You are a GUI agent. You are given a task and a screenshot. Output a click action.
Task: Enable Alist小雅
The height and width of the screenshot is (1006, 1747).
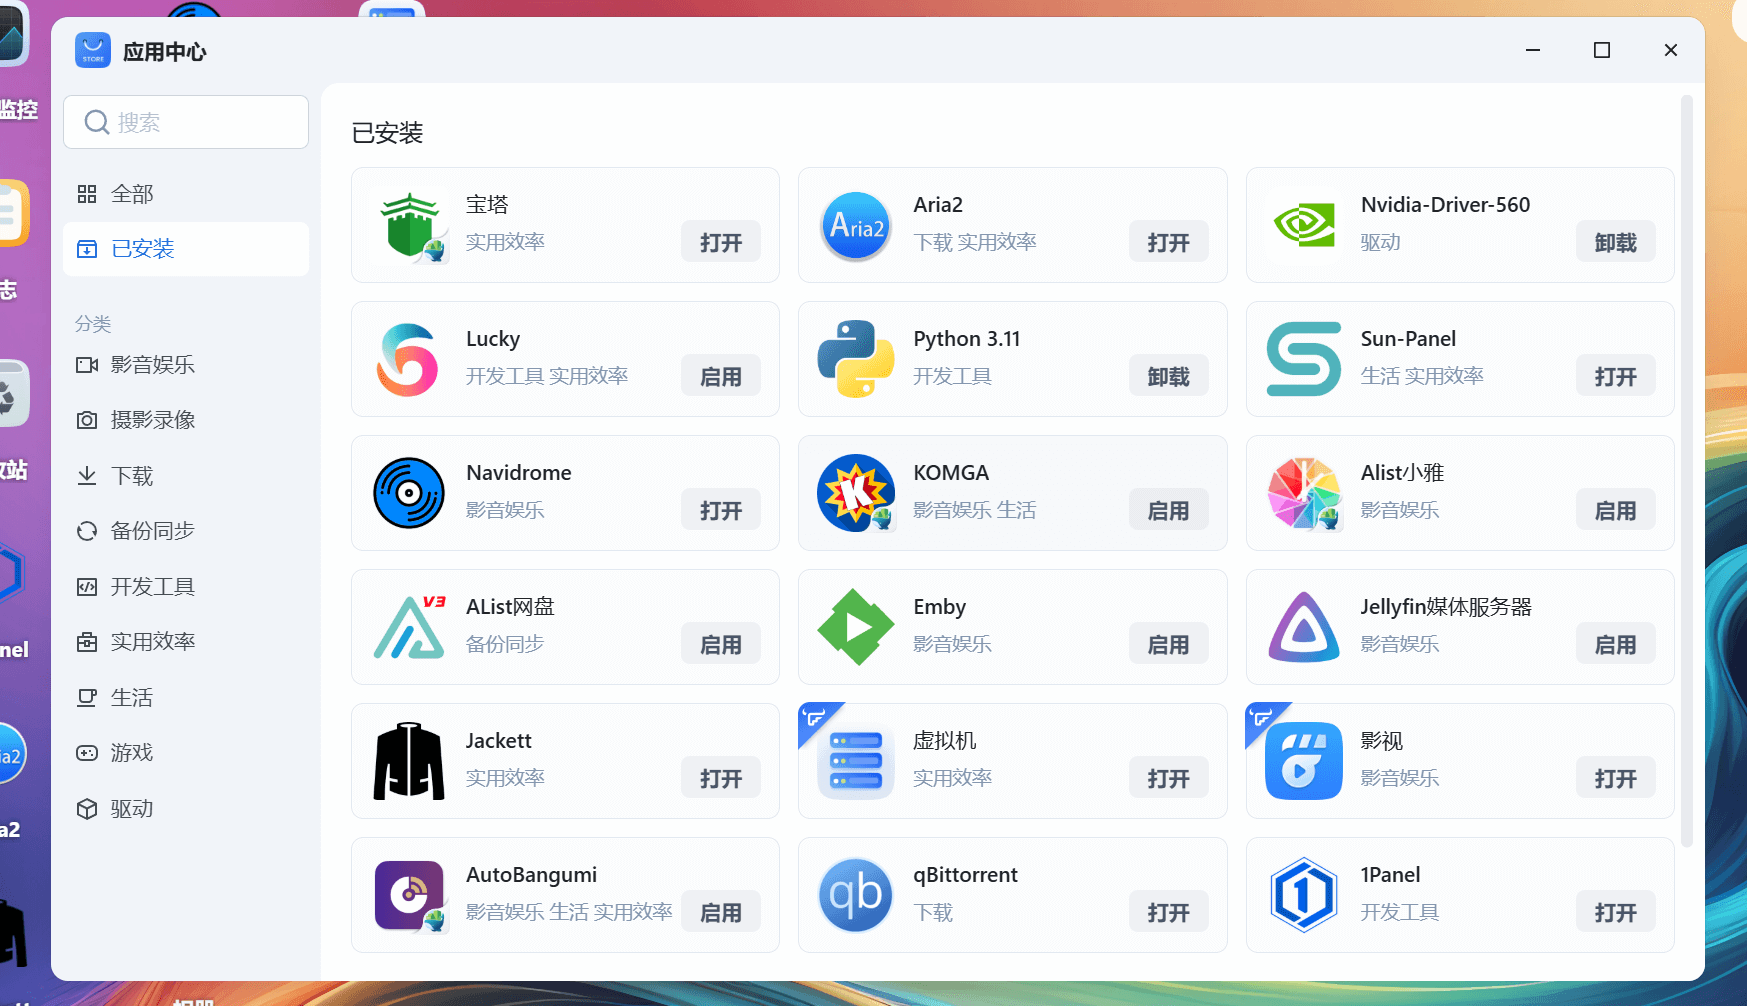1615,510
